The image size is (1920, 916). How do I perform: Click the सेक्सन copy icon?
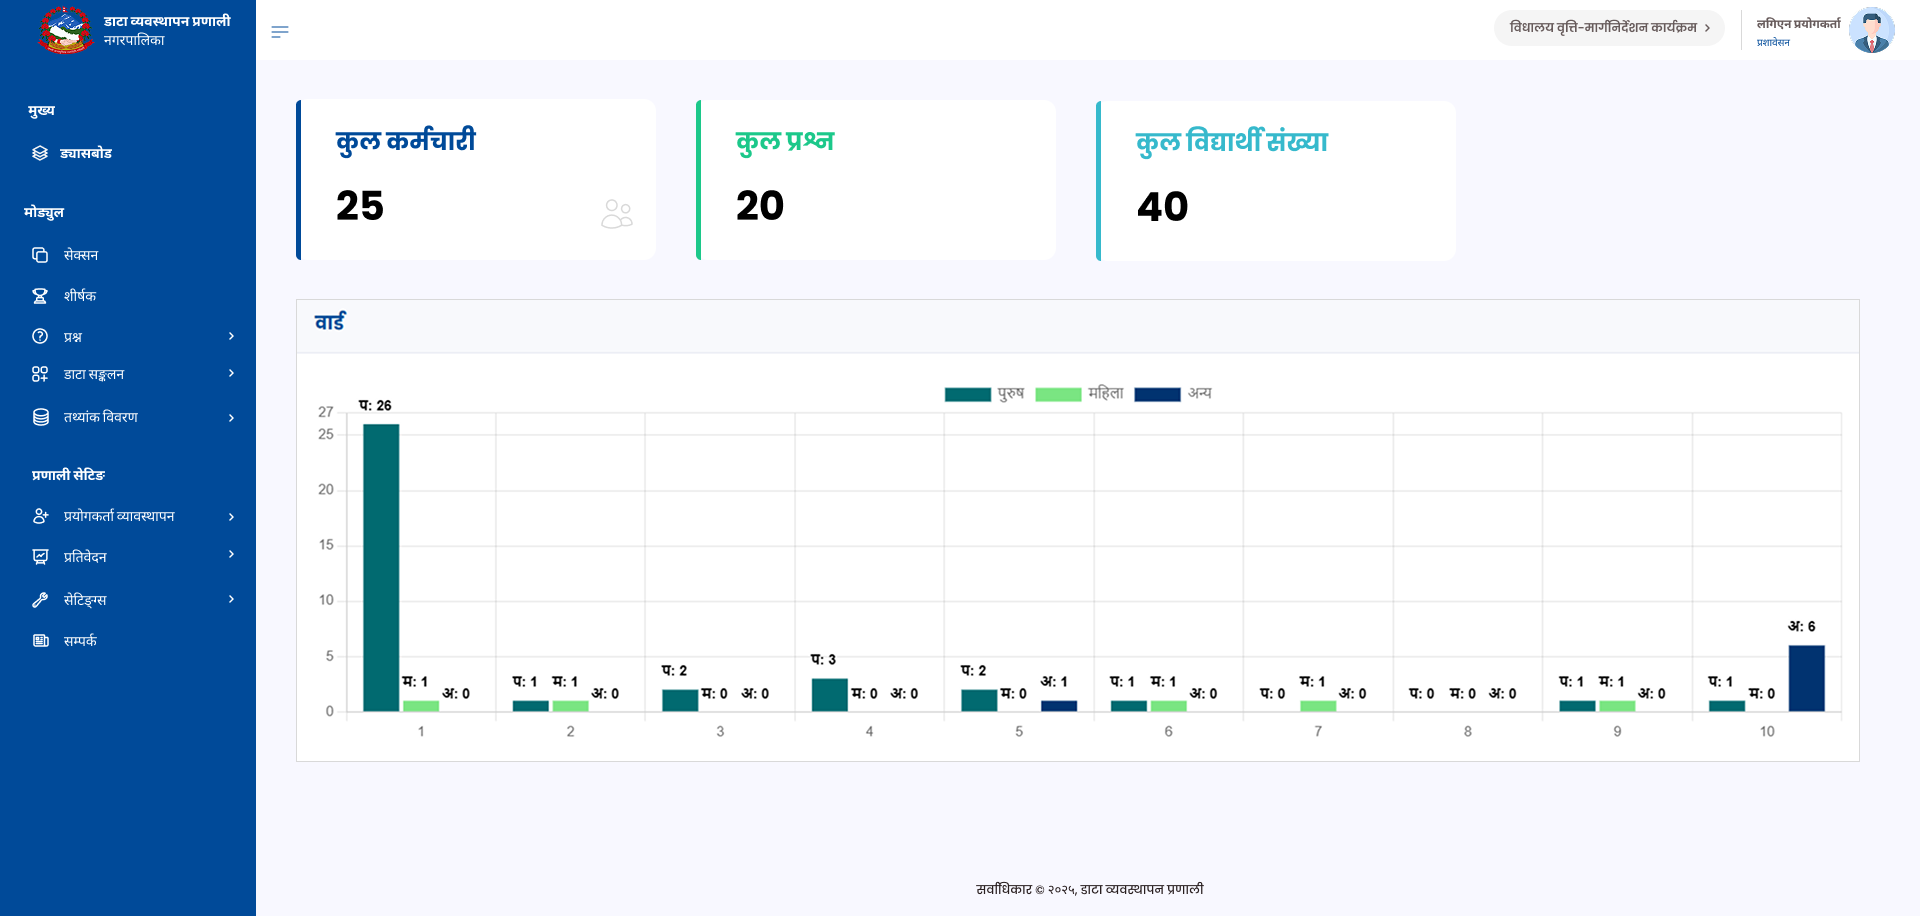coord(39,255)
